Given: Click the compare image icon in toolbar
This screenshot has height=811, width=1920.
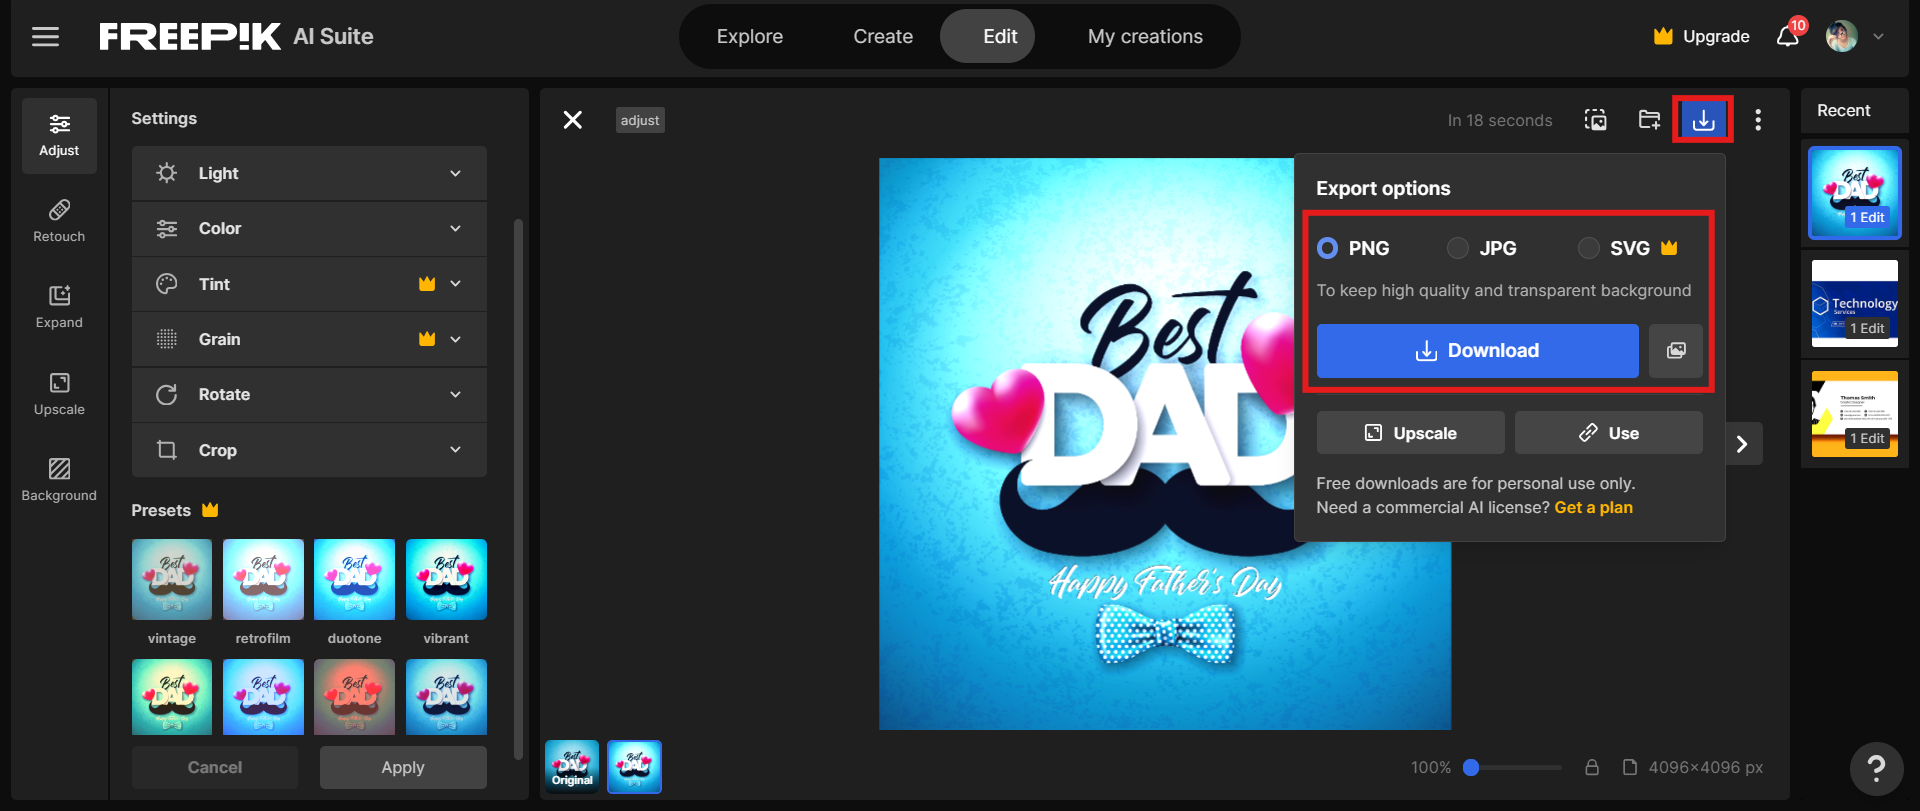Looking at the screenshot, I should [1596, 120].
